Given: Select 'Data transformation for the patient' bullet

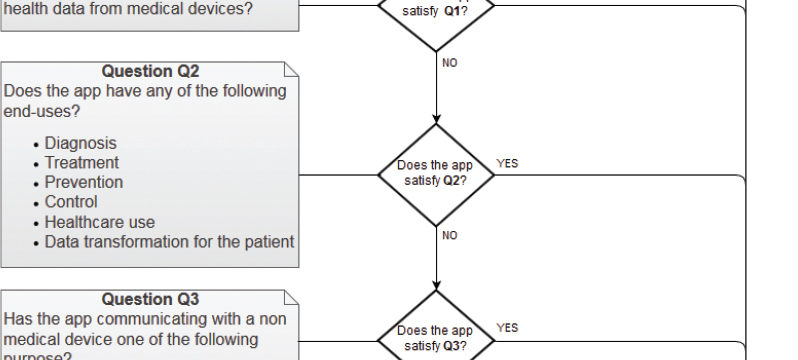Looking at the screenshot, I should (169, 241).
